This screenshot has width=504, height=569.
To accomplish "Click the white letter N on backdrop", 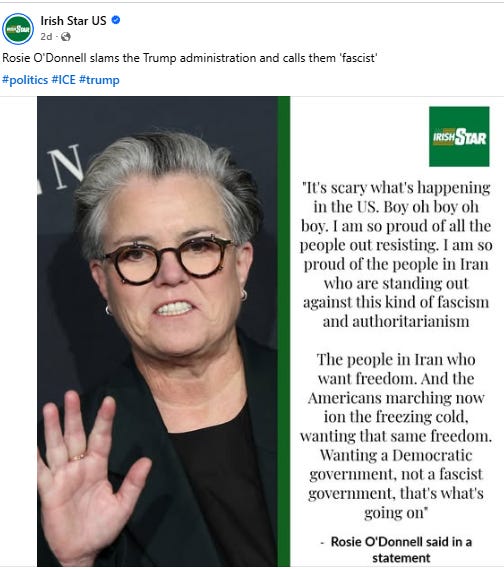I will coord(65,167).
